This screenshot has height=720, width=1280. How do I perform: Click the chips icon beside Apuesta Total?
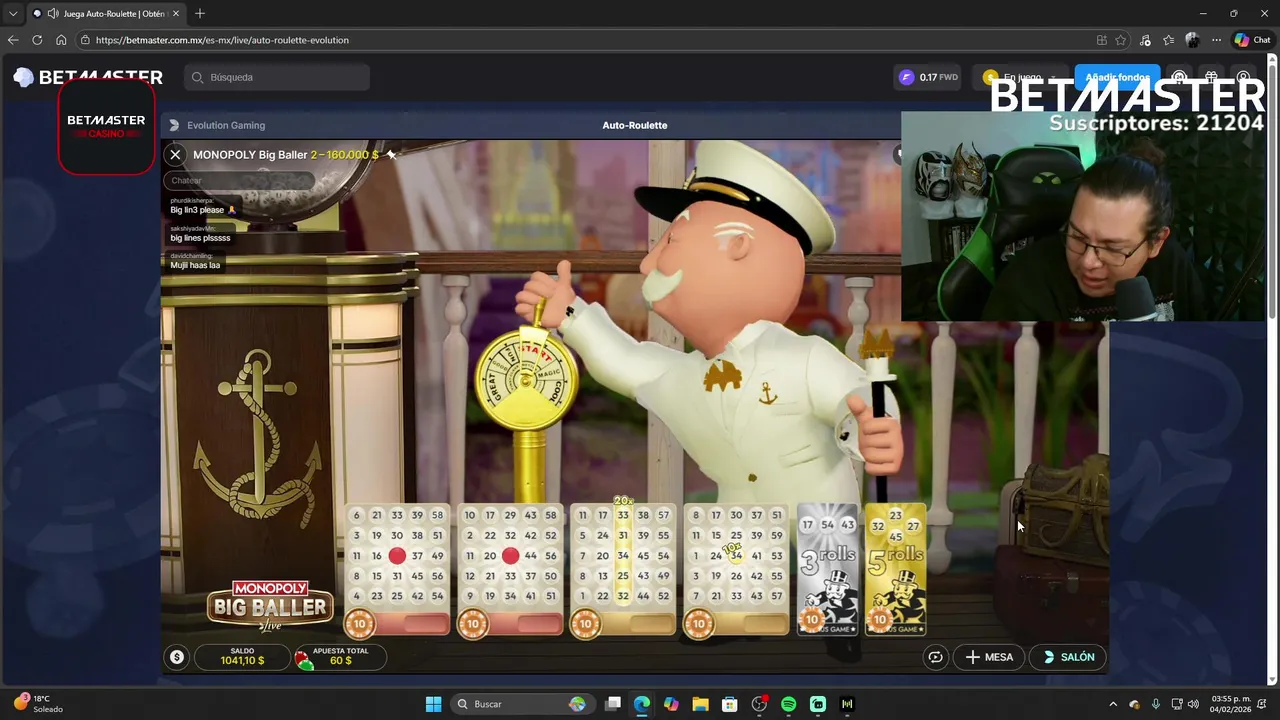[x=302, y=658]
